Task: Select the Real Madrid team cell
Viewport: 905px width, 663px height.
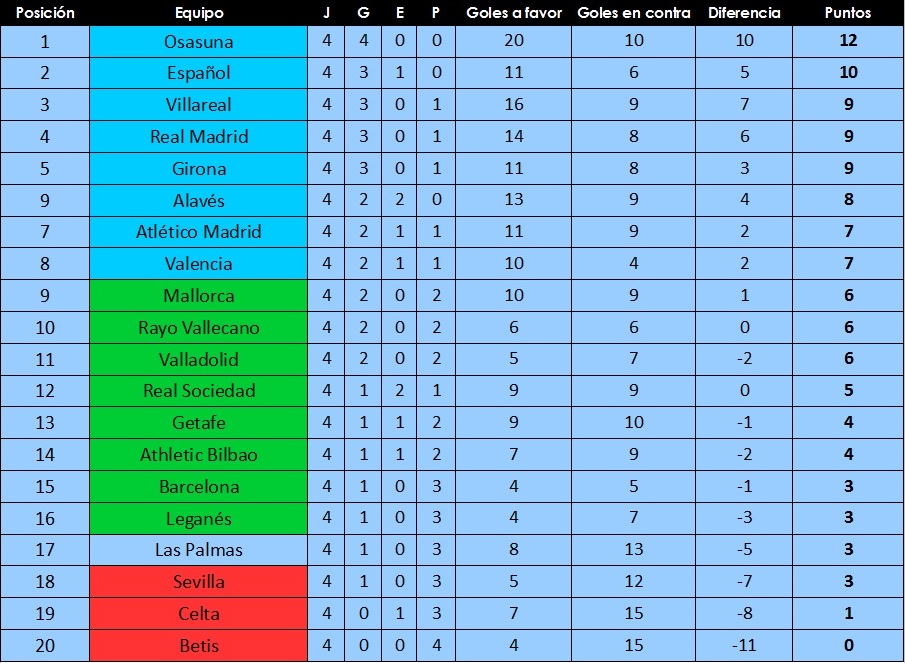Action: point(199,137)
